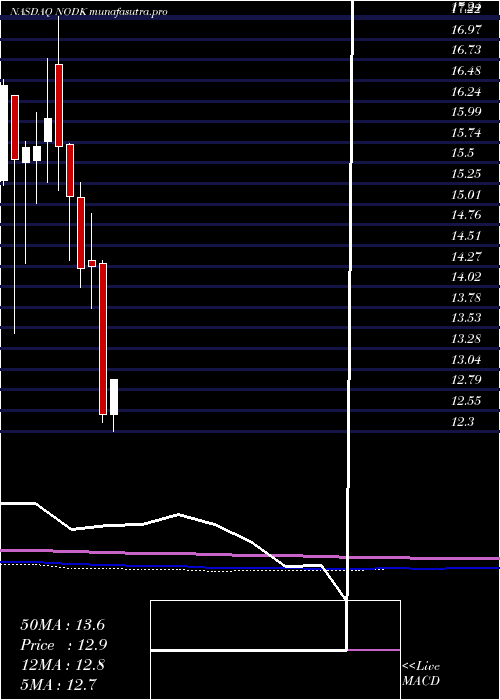Click the 15.25 price axis label
Viewport: 500px width, 700px height.
click(467, 174)
